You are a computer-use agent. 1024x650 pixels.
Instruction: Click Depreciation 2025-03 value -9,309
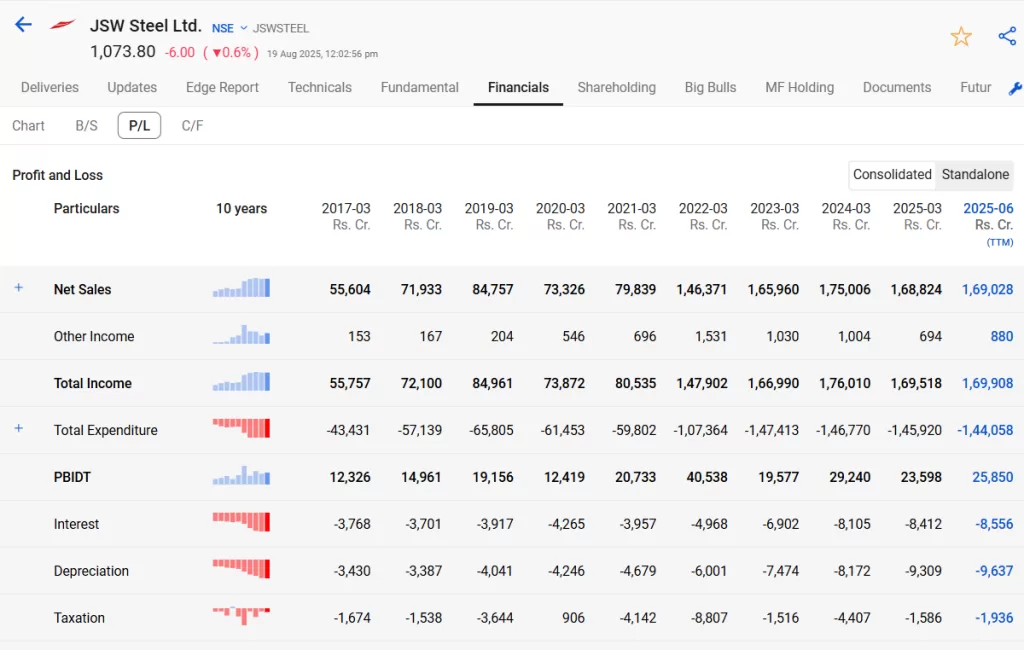[923, 572]
